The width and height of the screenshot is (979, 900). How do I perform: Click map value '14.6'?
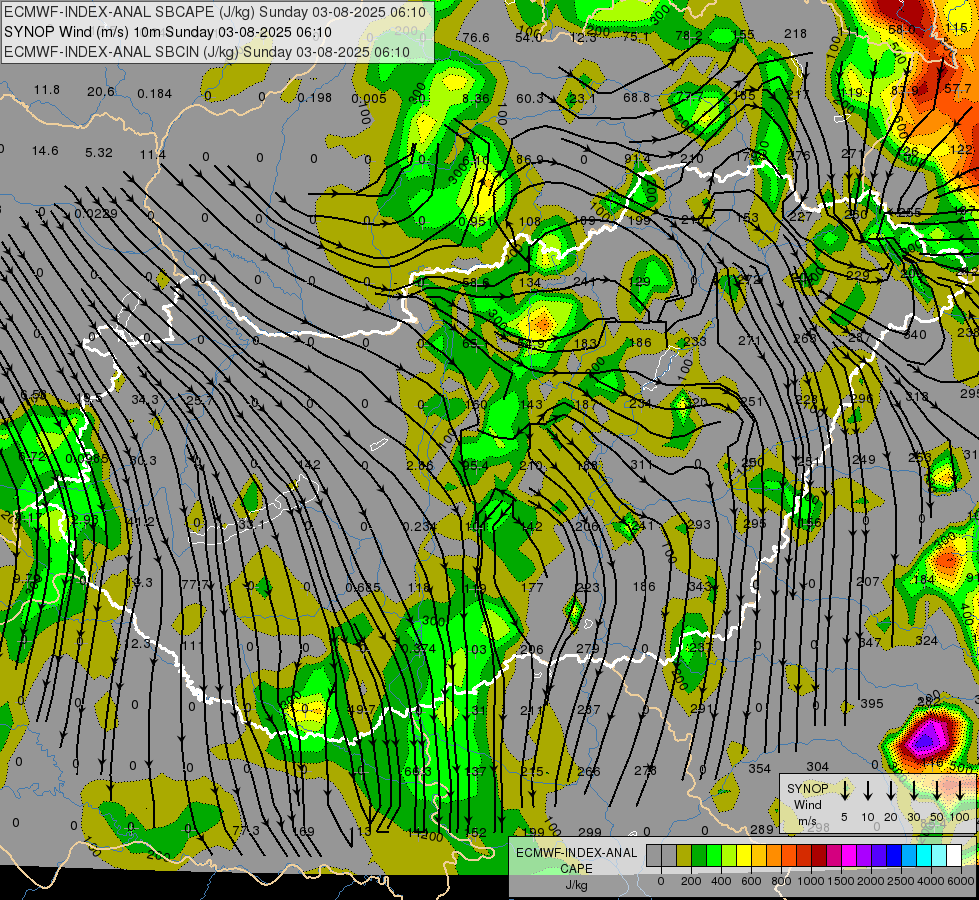tap(45, 151)
